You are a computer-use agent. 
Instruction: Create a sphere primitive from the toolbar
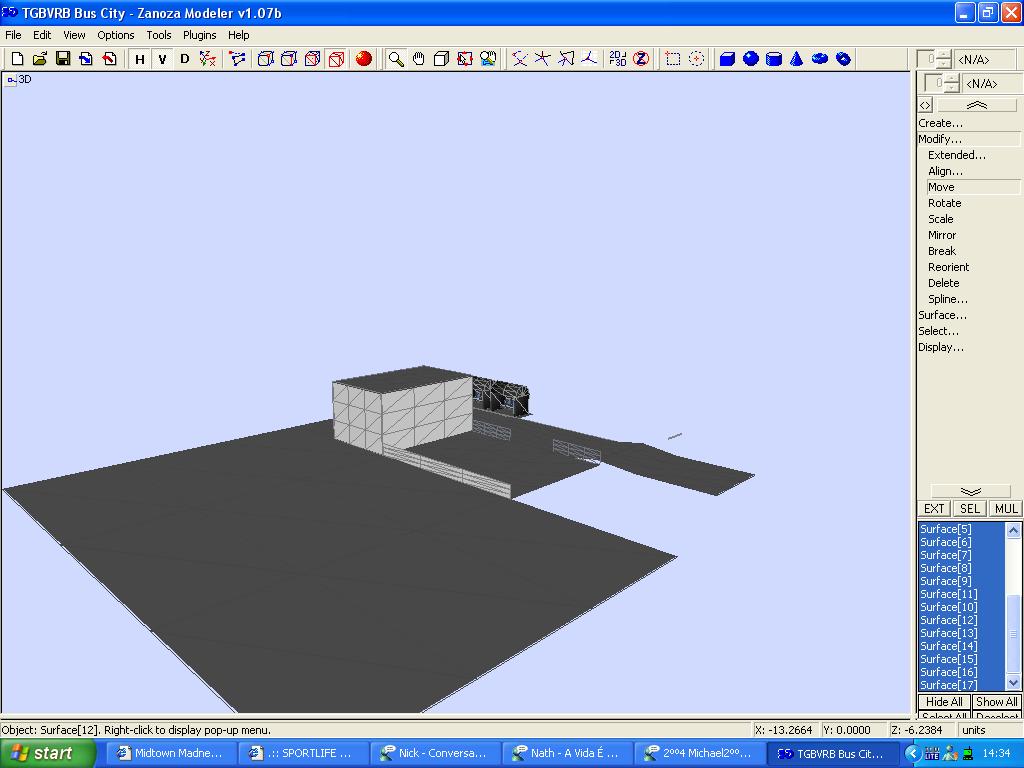[751, 59]
